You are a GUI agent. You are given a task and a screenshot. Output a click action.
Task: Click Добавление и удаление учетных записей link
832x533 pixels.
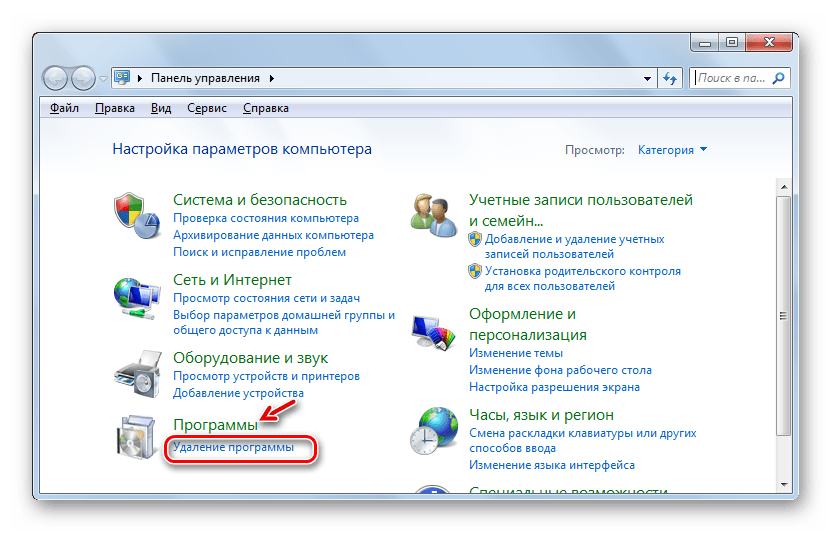574,247
